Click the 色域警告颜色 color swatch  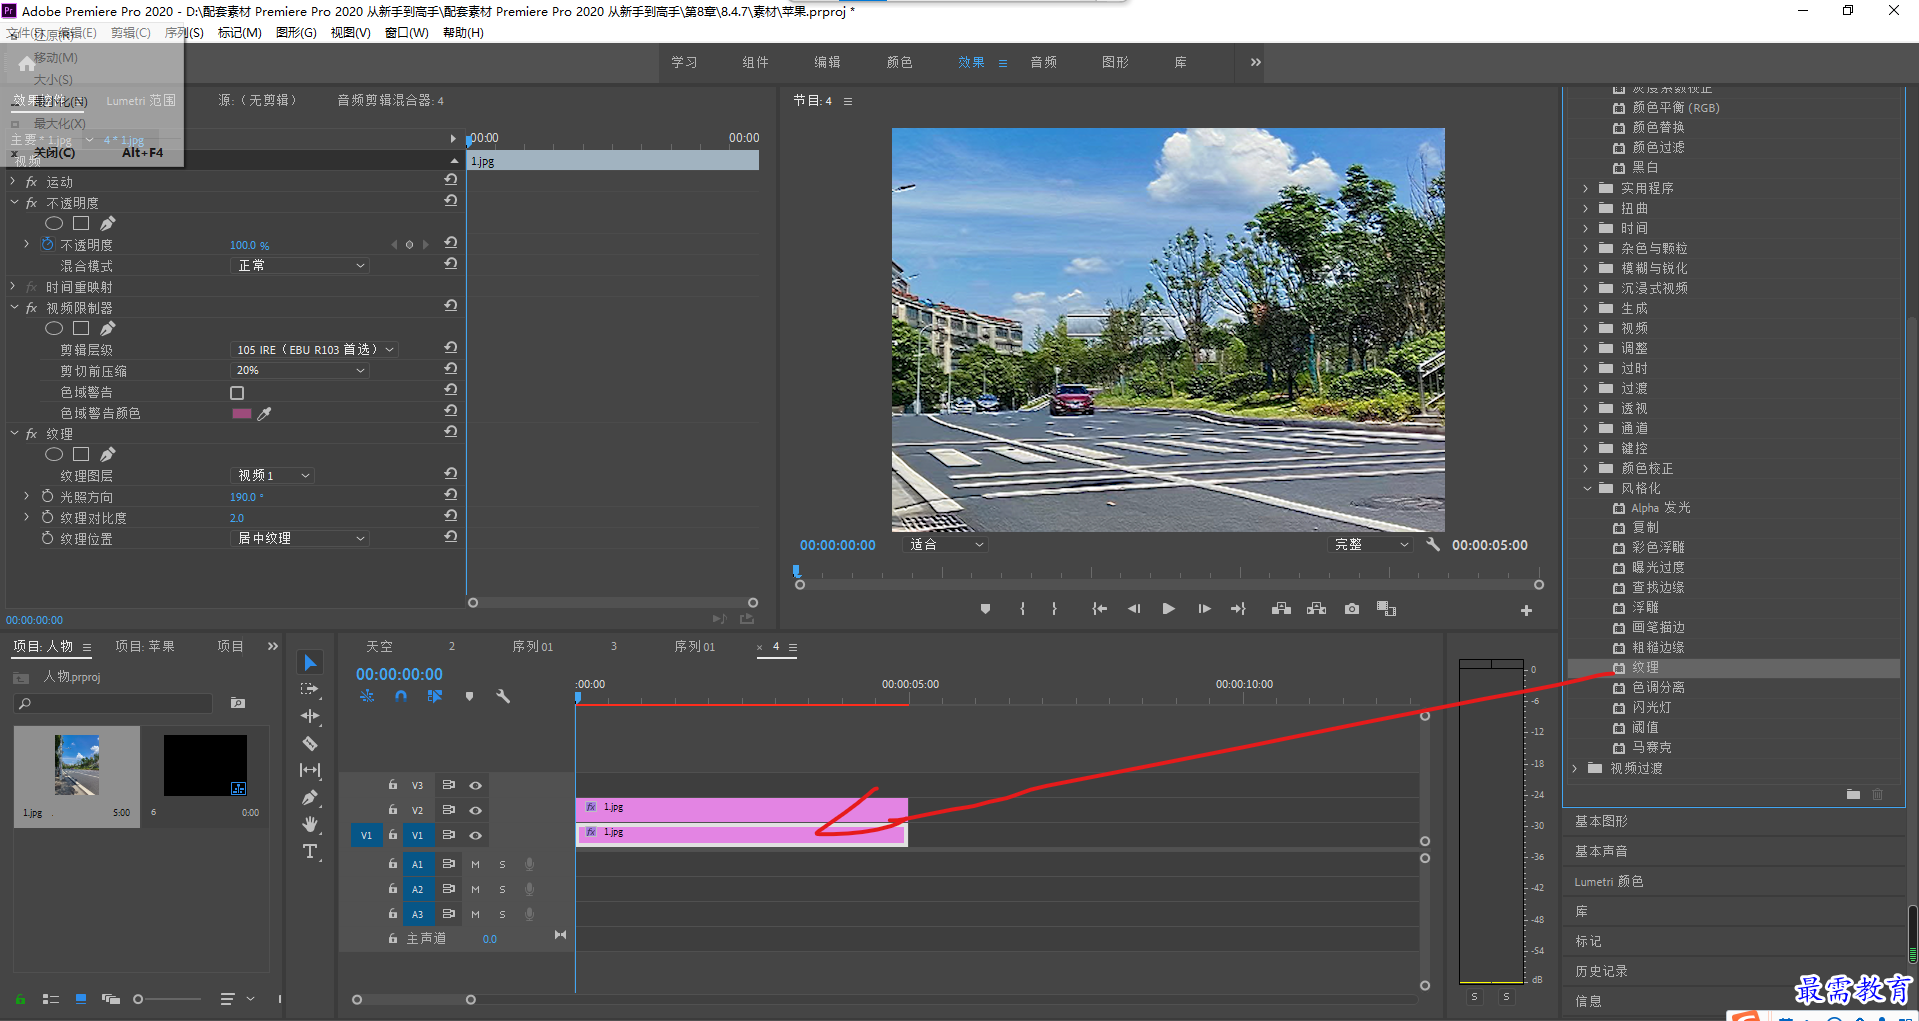pyautogui.click(x=241, y=413)
